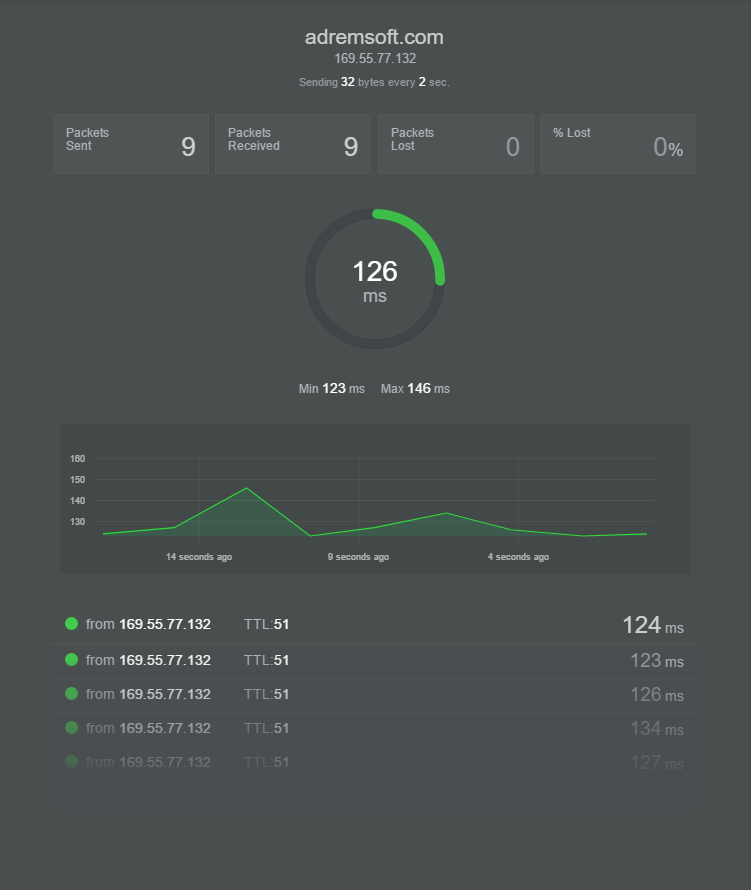Click the 126 ms gauge reading
Screen dimensions: 751x890
click(x=375, y=280)
